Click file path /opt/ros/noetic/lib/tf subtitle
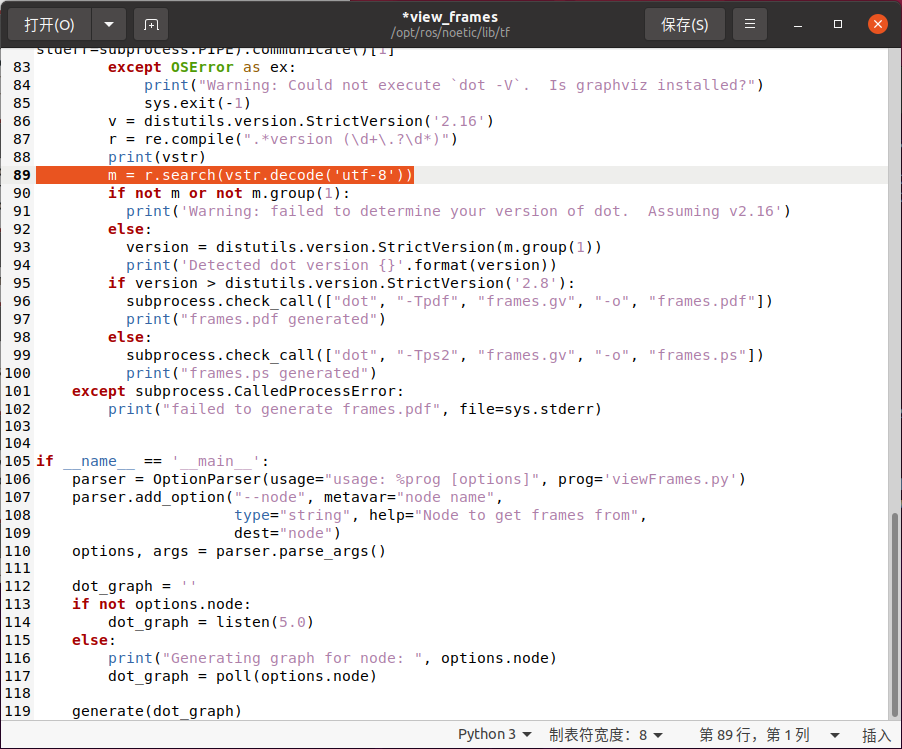This screenshot has height=749, width=902. 450,33
